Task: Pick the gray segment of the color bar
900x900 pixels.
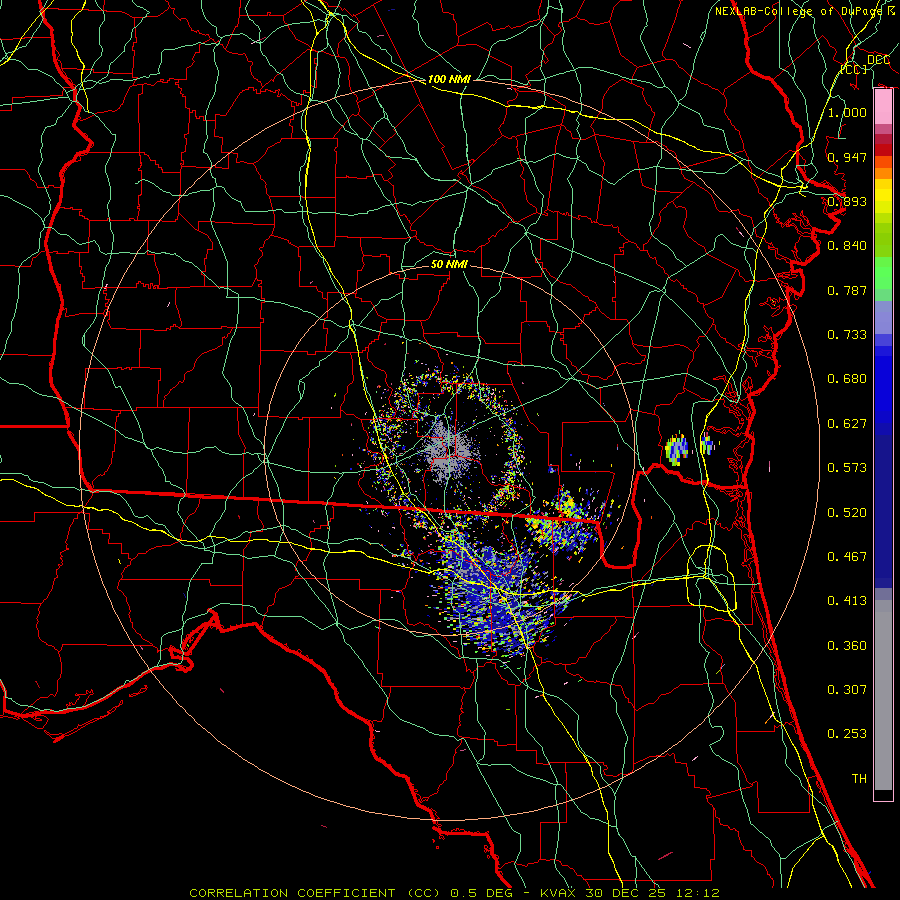Action: (x=883, y=695)
